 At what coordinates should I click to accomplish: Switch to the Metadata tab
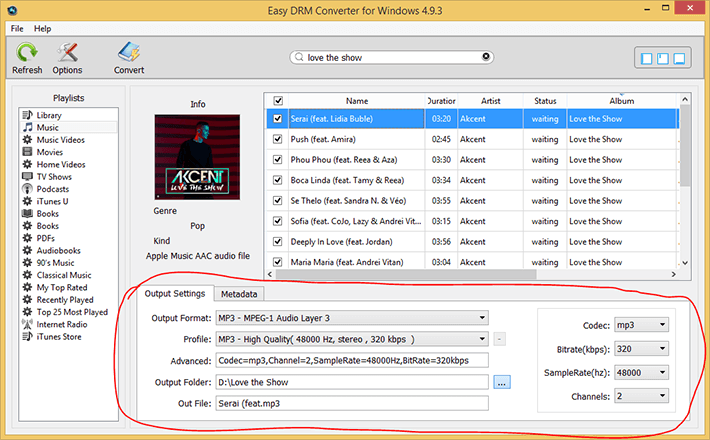[x=239, y=294]
